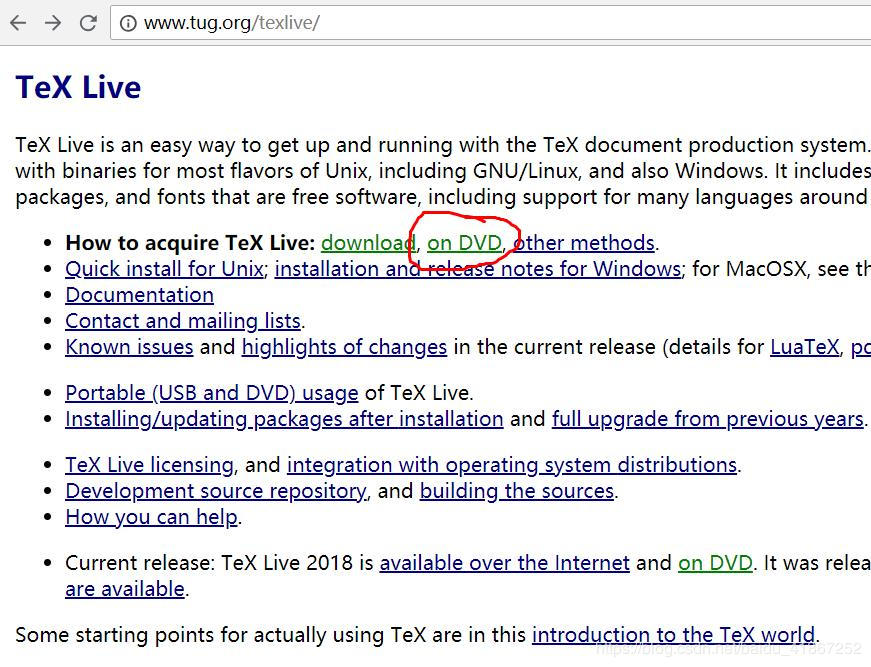View 'highlights of changes' link

pyautogui.click(x=344, y=347)
